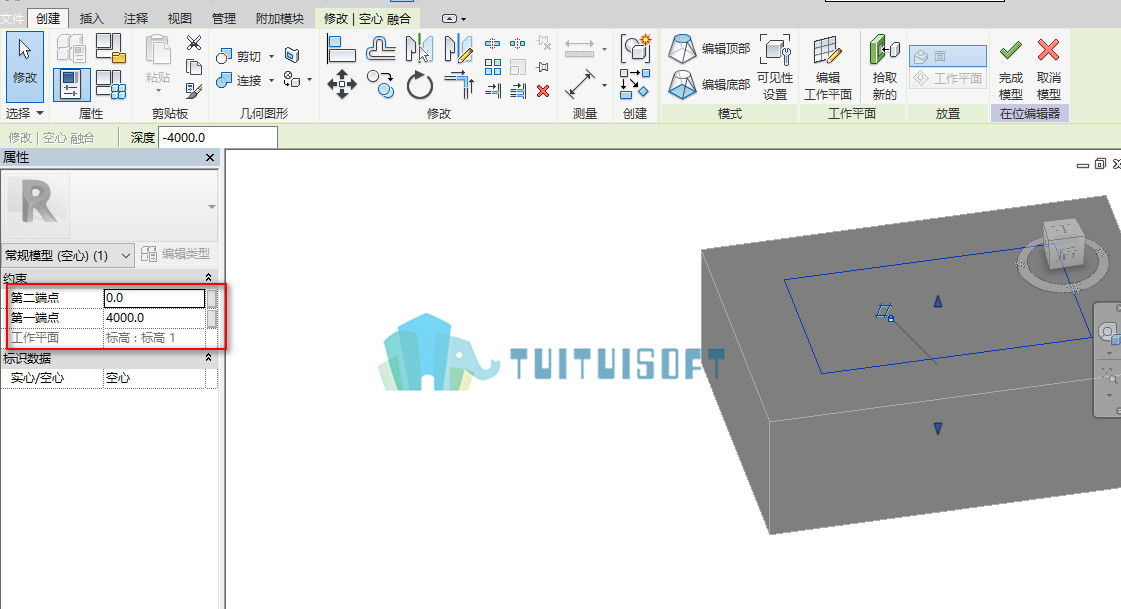Screen dimensions: 1121x609
Task: Select the Trim/Extend to Corner tool
Action: 458,84
